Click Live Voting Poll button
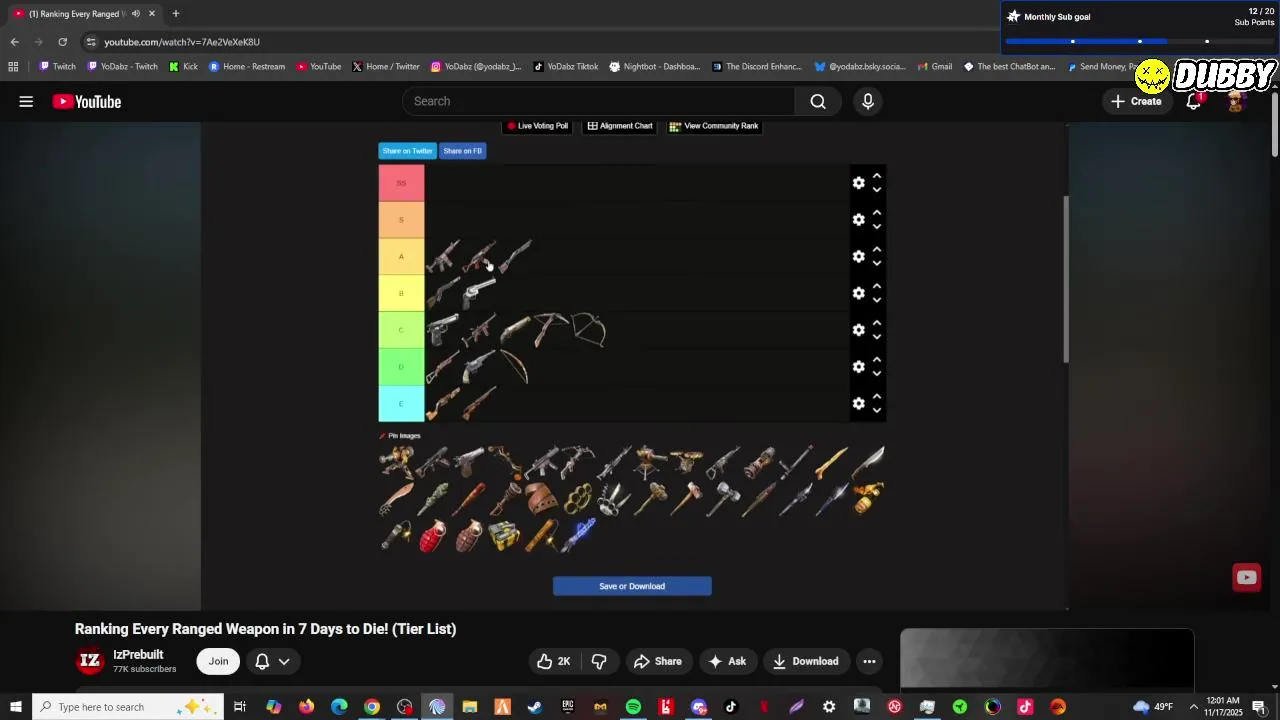Viewport: 1280px width, 720px height. coord(537,126)
